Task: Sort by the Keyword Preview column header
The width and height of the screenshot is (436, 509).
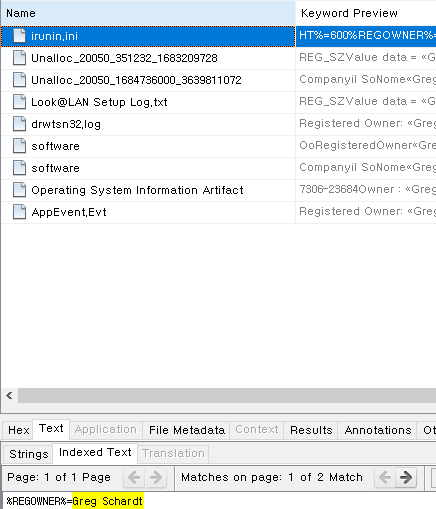Action: click(366, 13)
